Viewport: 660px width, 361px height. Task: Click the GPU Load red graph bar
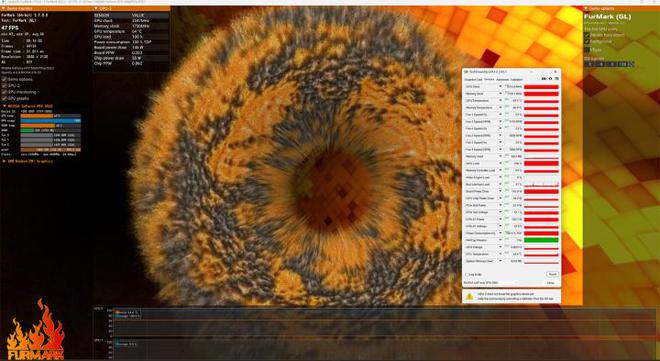click(x=541, y=163)
